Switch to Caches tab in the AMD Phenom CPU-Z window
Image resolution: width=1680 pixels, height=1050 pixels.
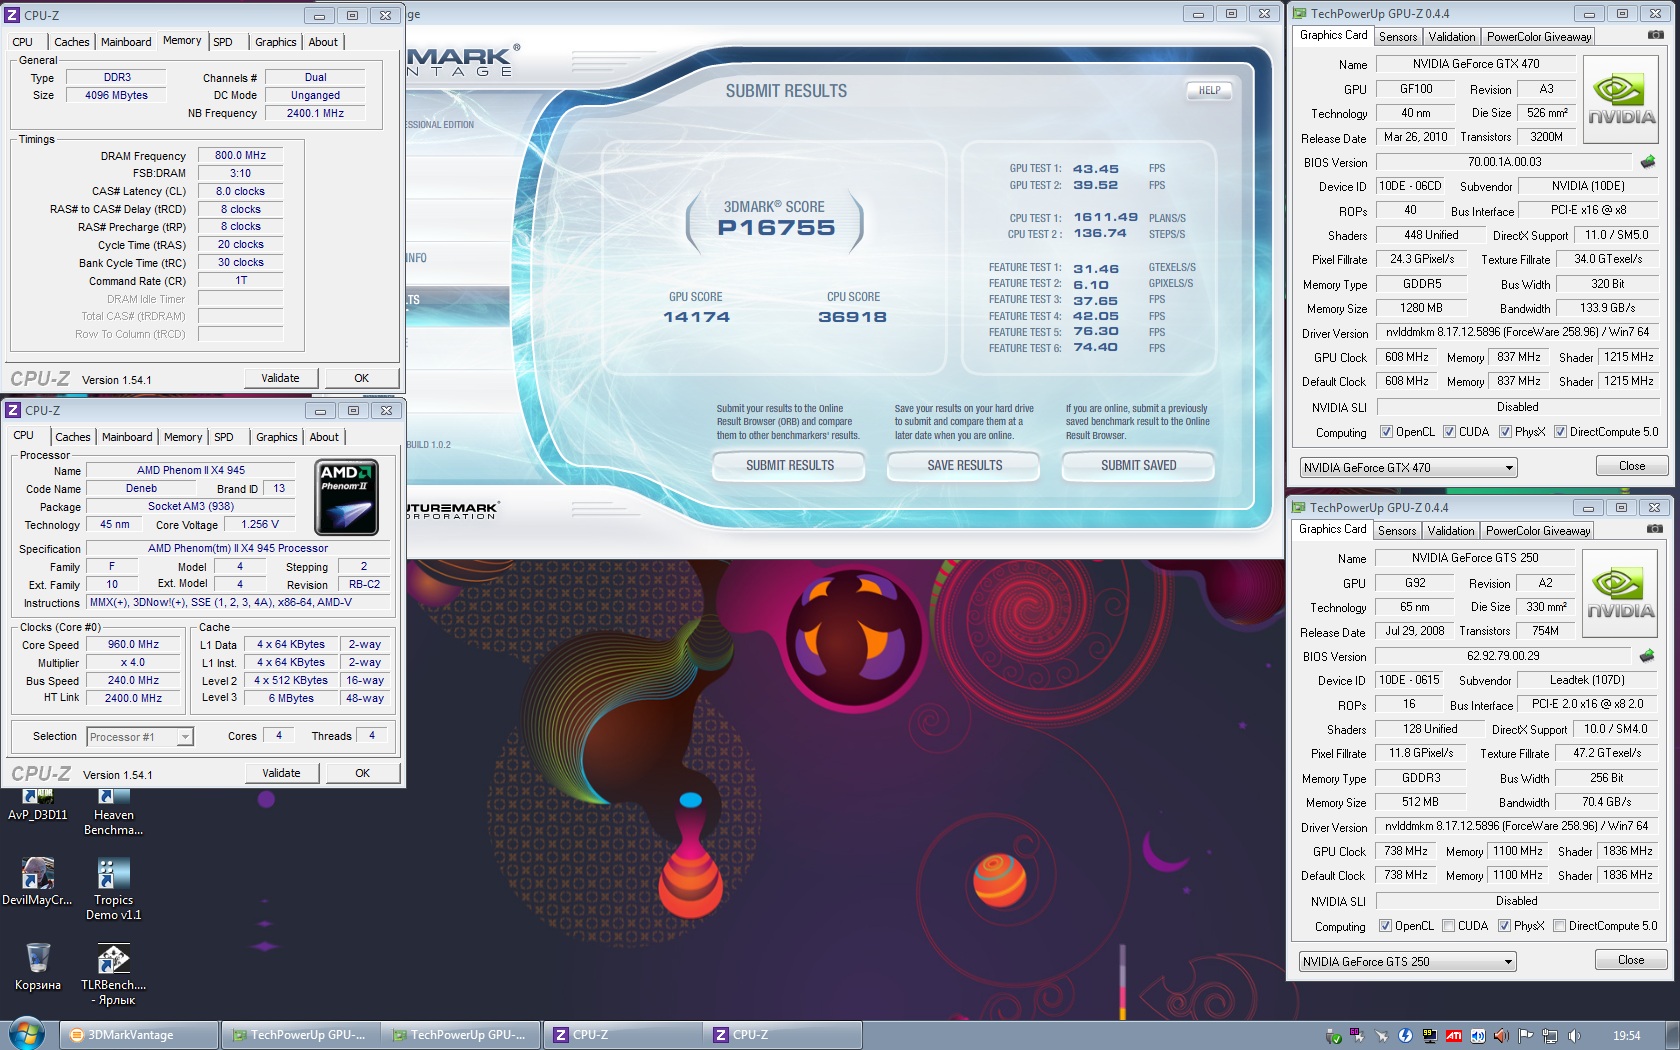coord(73,437)
